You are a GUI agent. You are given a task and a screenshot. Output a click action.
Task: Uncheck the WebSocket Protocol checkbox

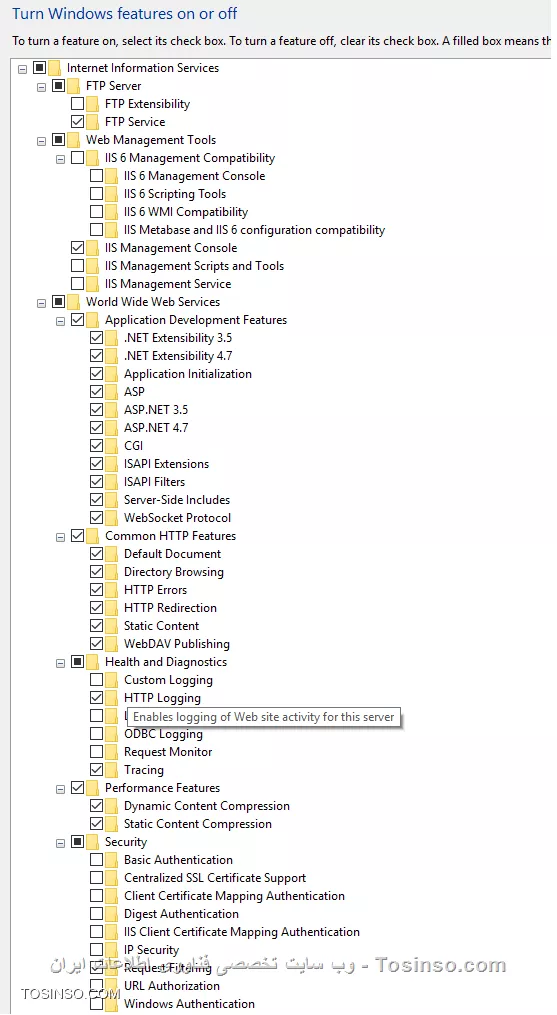[96, 518]
